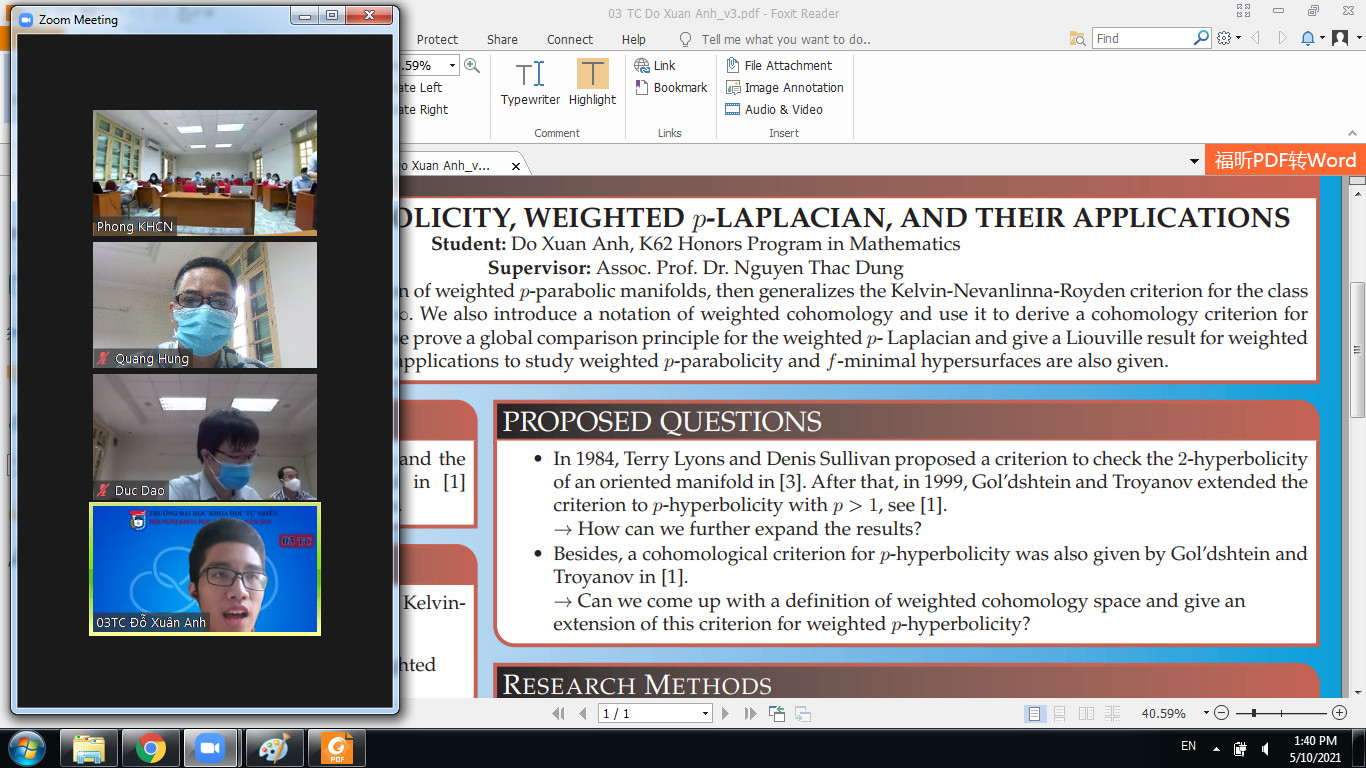The image size is (1366, 768).
Task: Open the notification bell icon
Action: (1308, 38)
